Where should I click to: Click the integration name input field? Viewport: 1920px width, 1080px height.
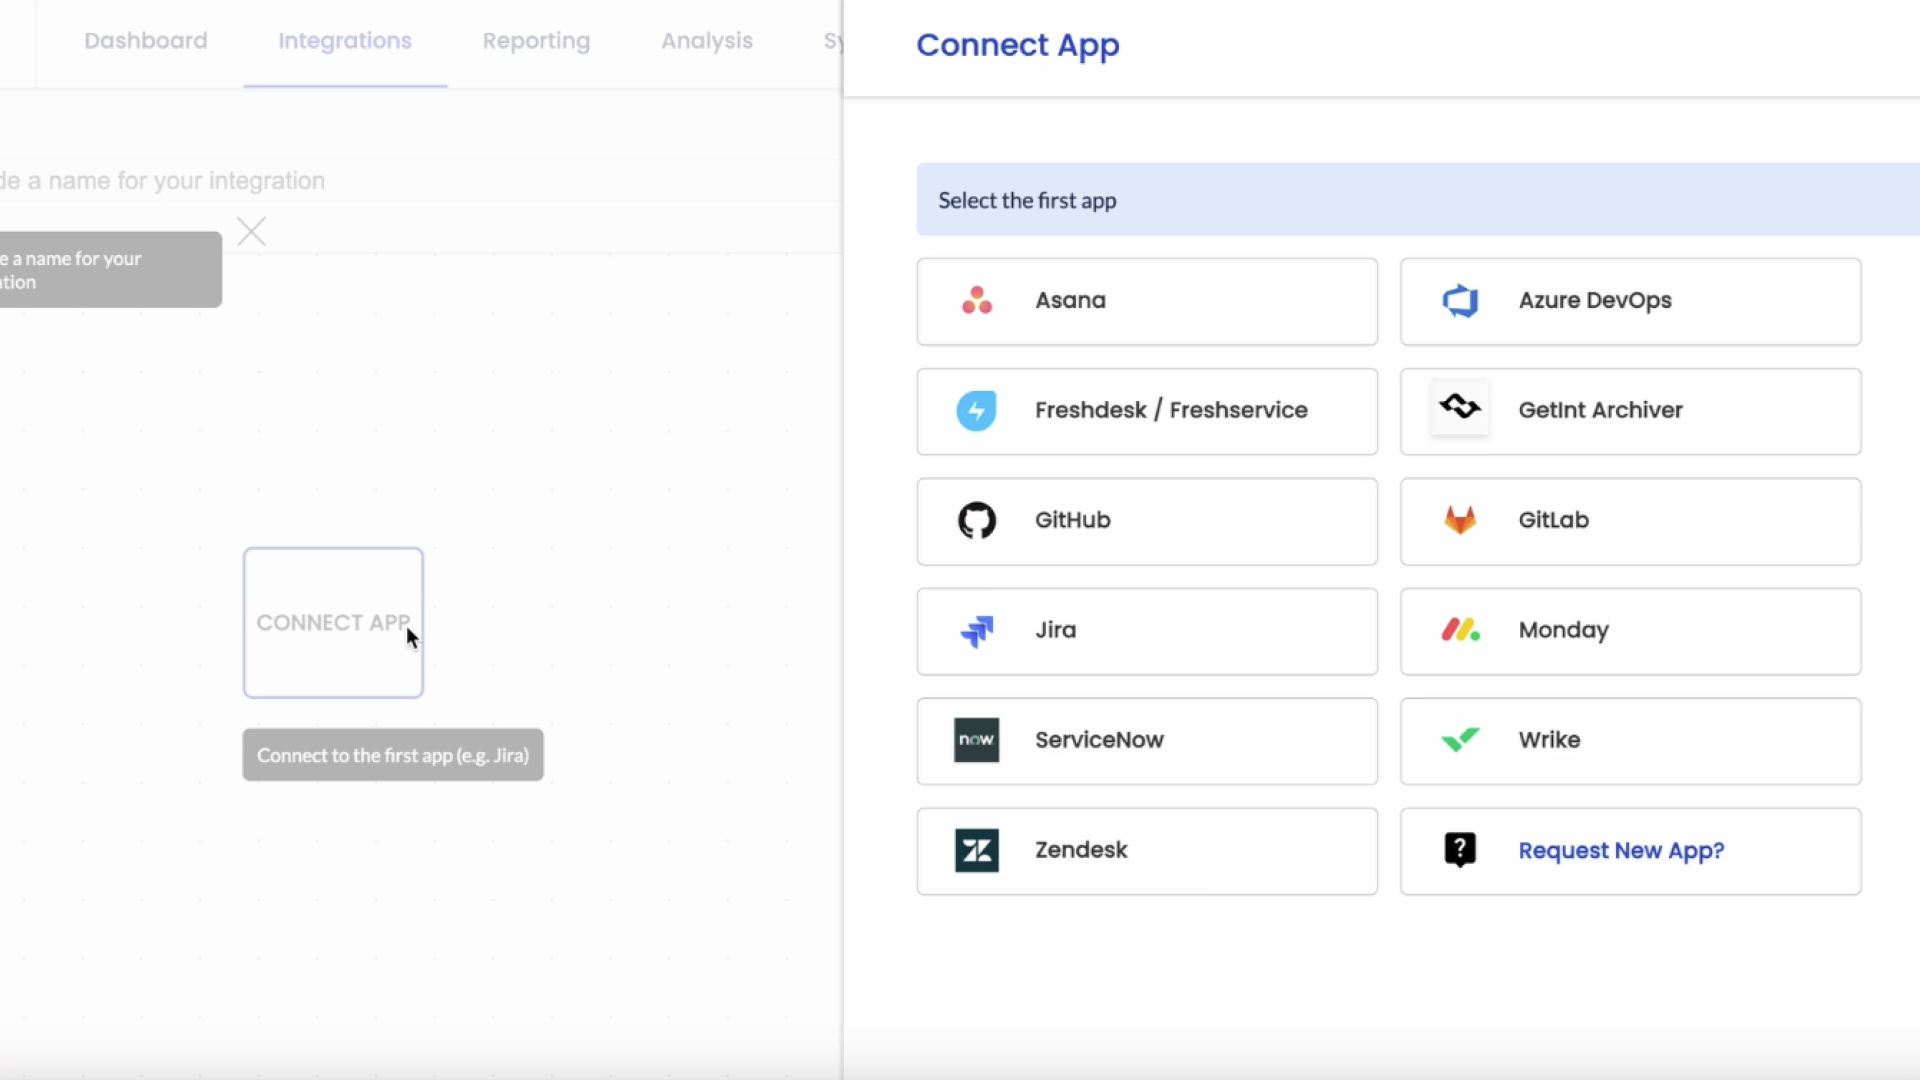pyautogui.click(x=420, y=181)
